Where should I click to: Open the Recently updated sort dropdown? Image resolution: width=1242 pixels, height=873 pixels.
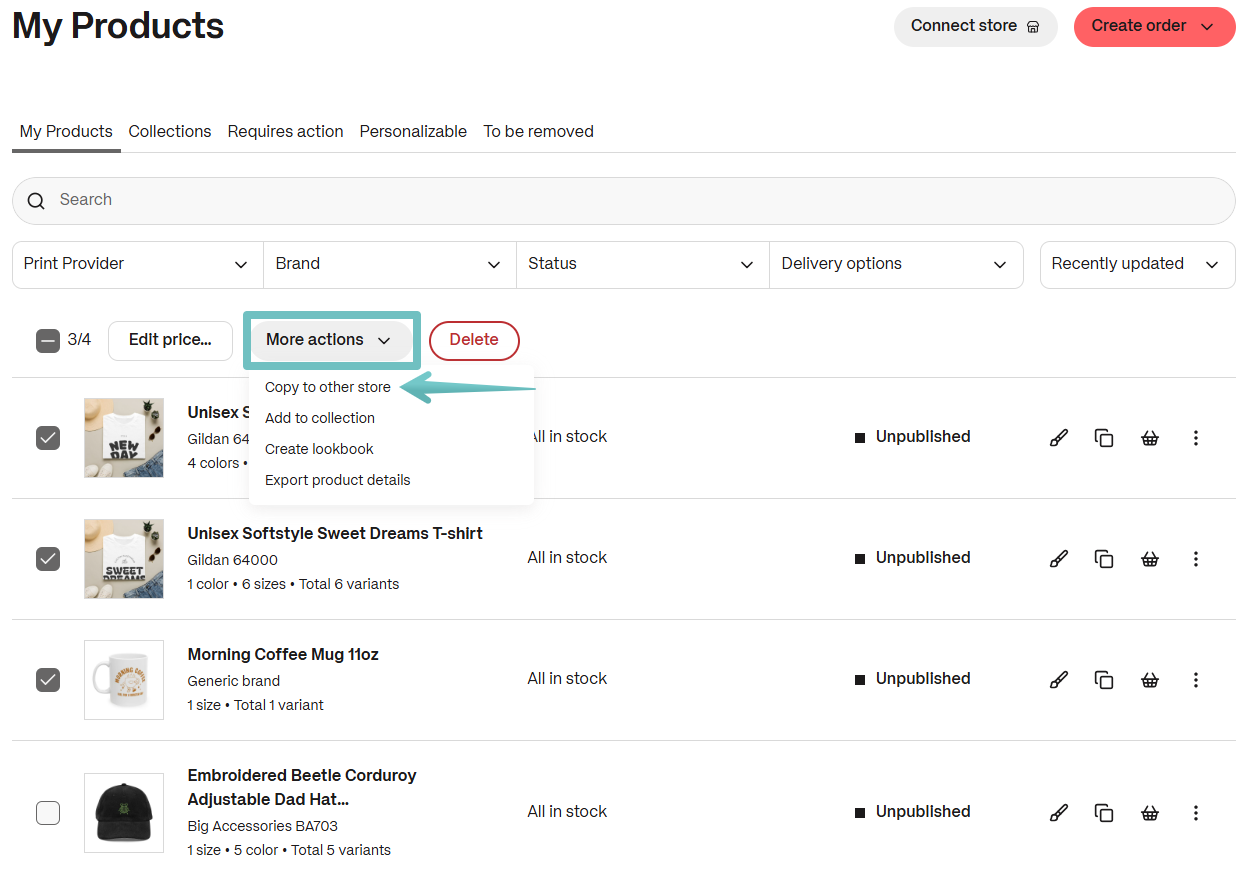tap(1137, 264)
